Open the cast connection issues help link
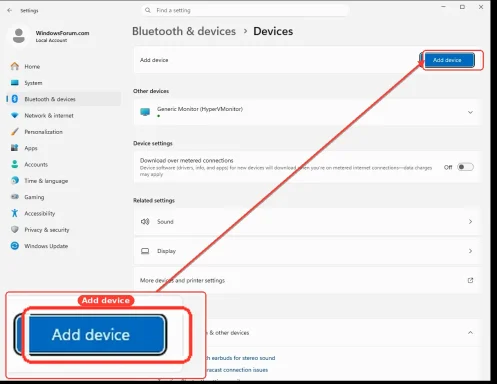This screenshot has width=497, height=384. (x=237, y=370)
